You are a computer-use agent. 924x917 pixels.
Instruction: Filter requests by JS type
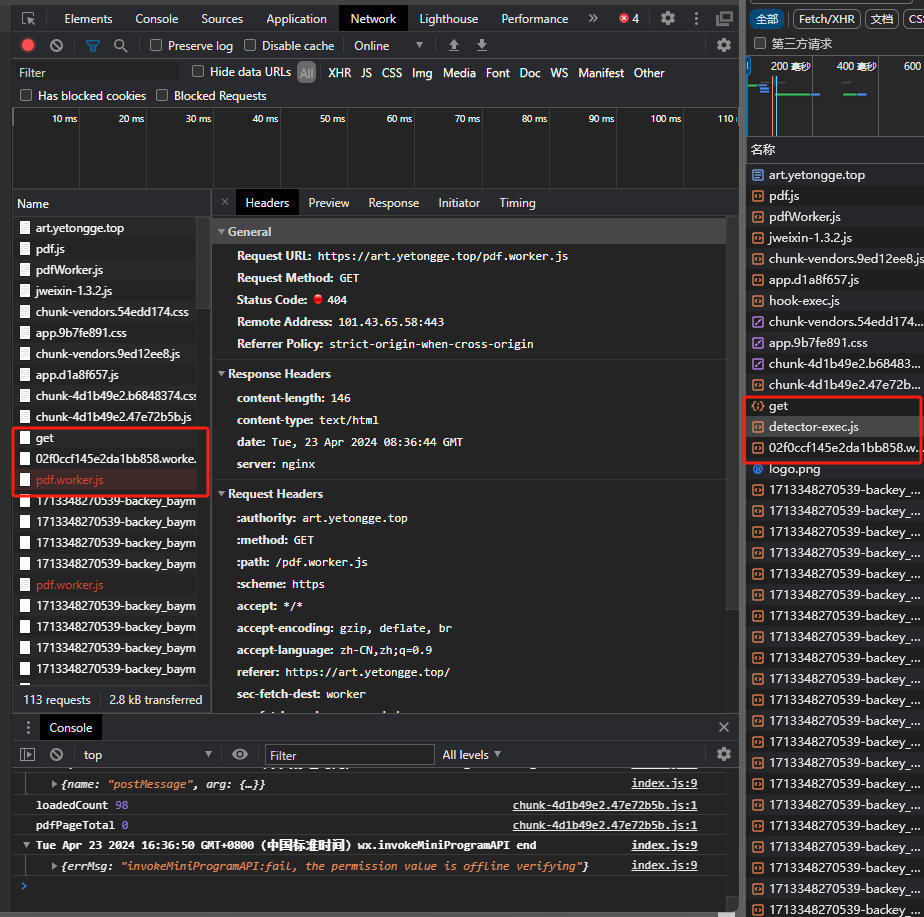pos(367,72)
